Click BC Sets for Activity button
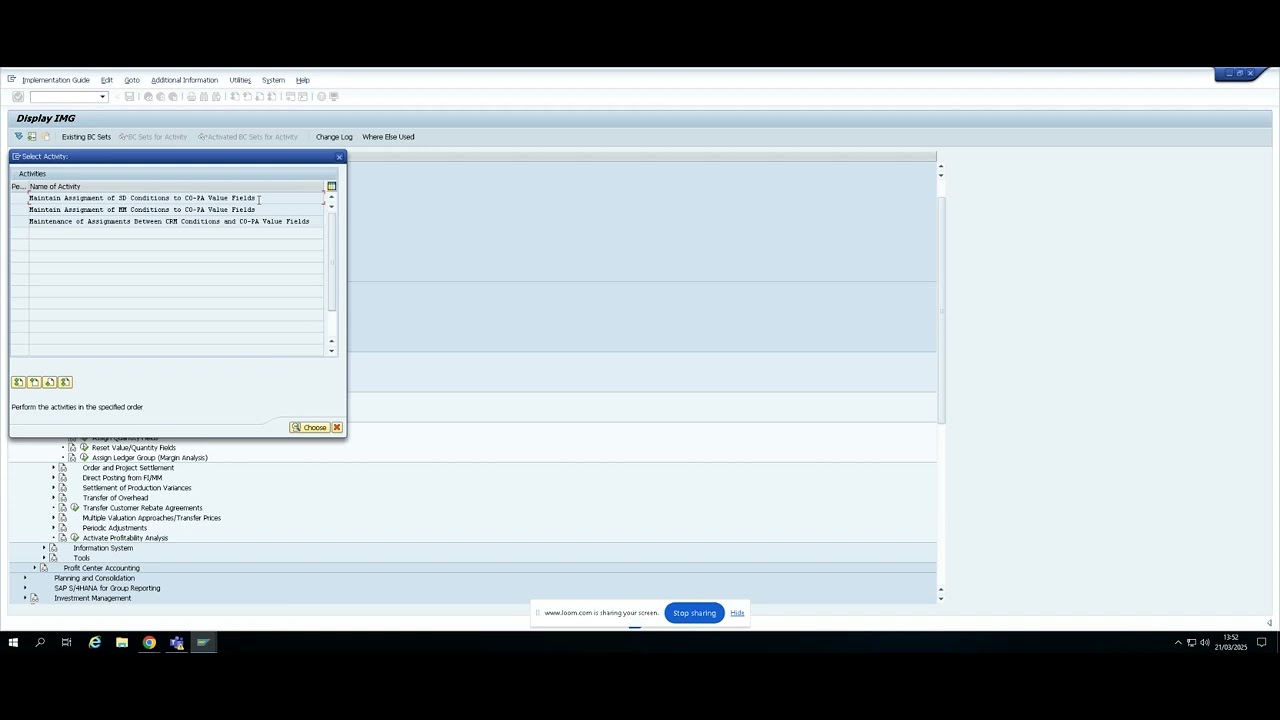The image size is (1280, 720). (153, 137)
